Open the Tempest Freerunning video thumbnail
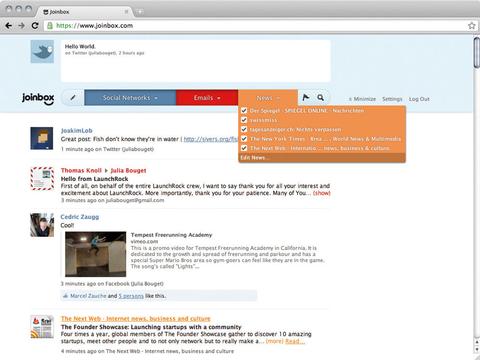 coord(96,254)
